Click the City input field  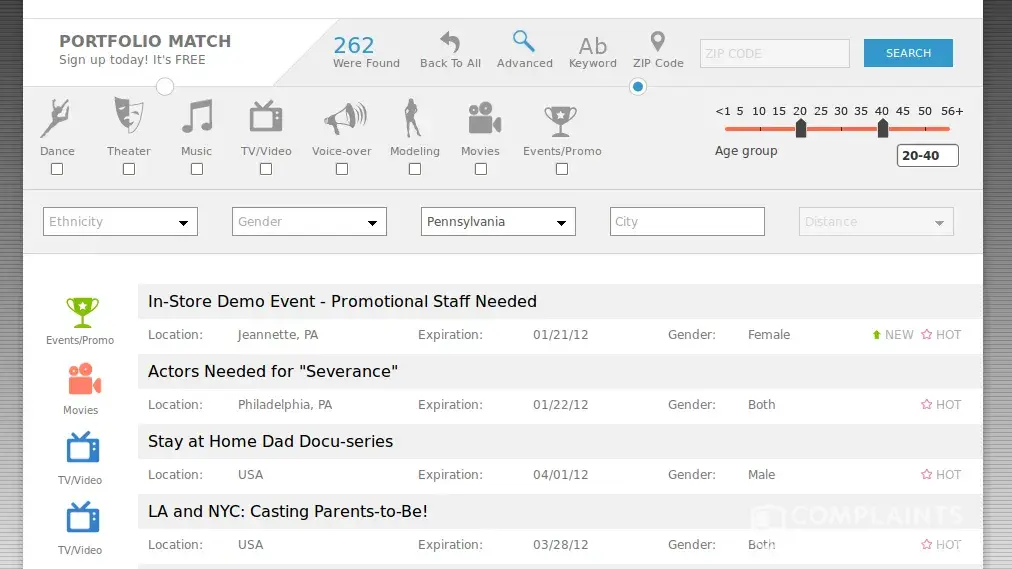pos(687,222)
